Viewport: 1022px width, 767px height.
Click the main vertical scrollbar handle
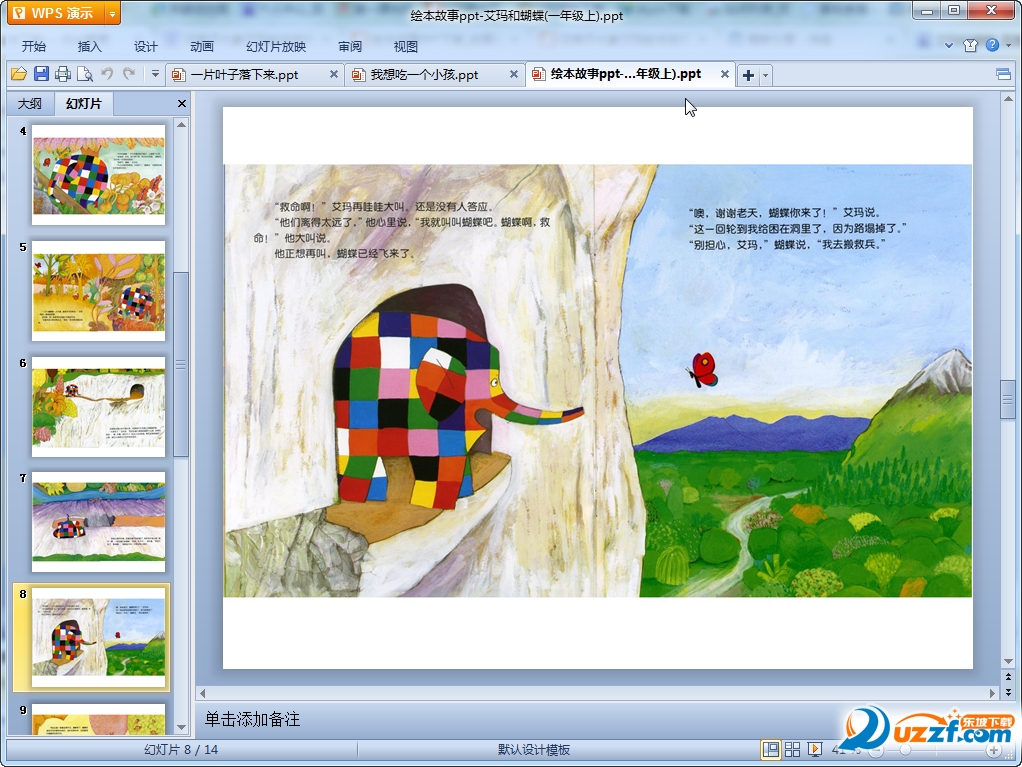(1008, 399)
